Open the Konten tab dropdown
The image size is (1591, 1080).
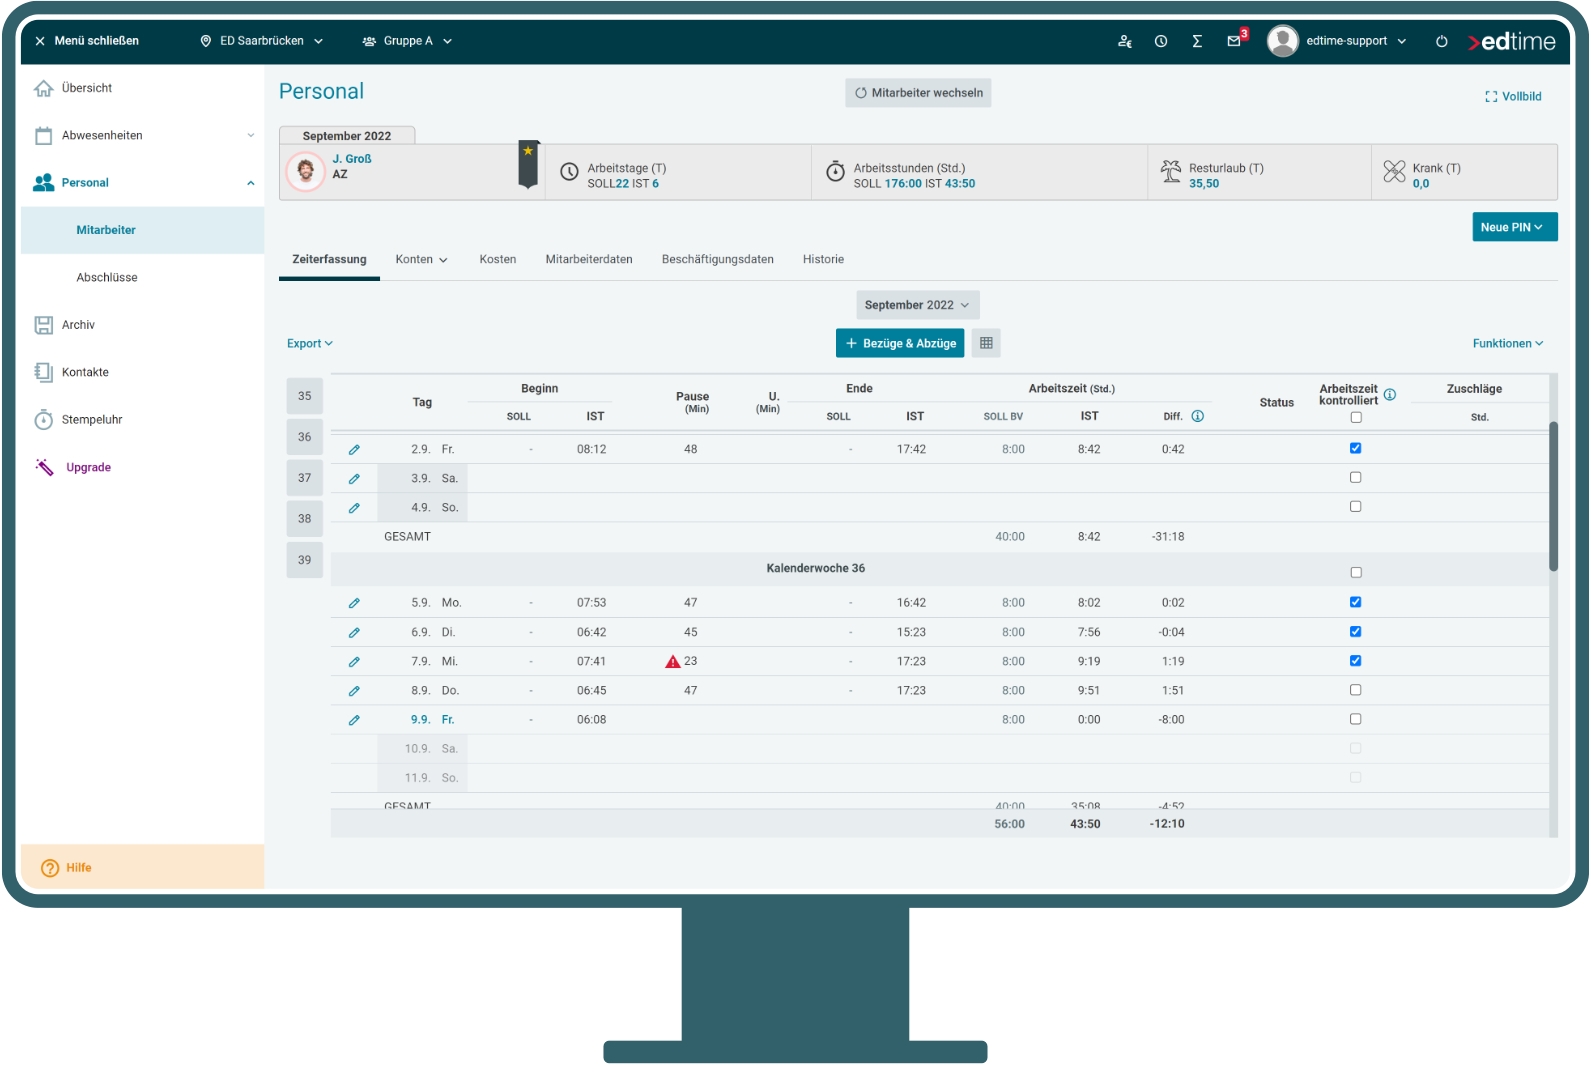point(421,259)
